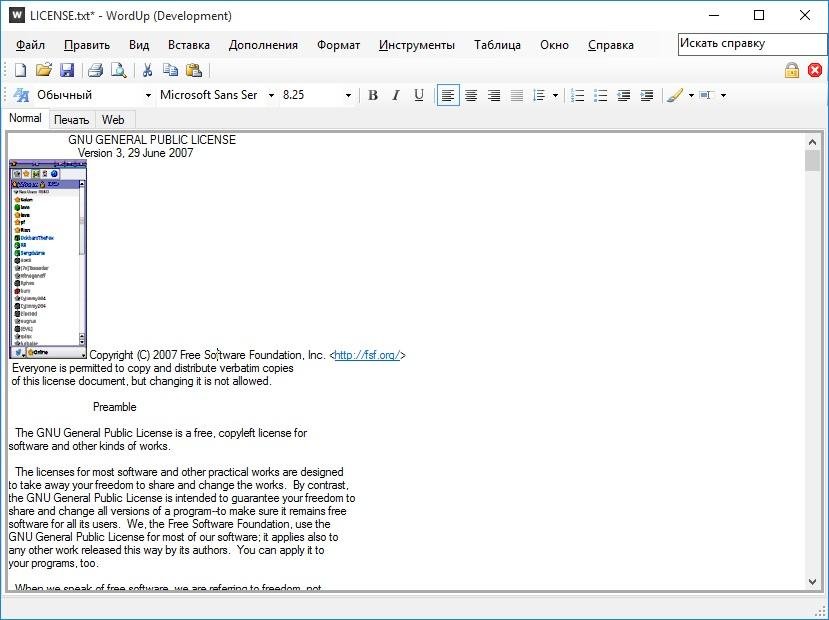Align text to the left
This screenshot has height=620, width=829.
(448, 95)
